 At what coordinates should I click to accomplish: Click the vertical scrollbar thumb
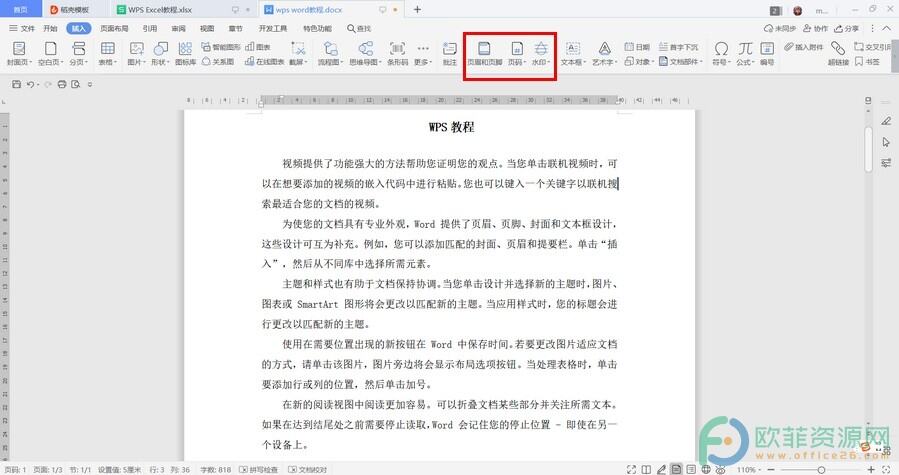869,149
